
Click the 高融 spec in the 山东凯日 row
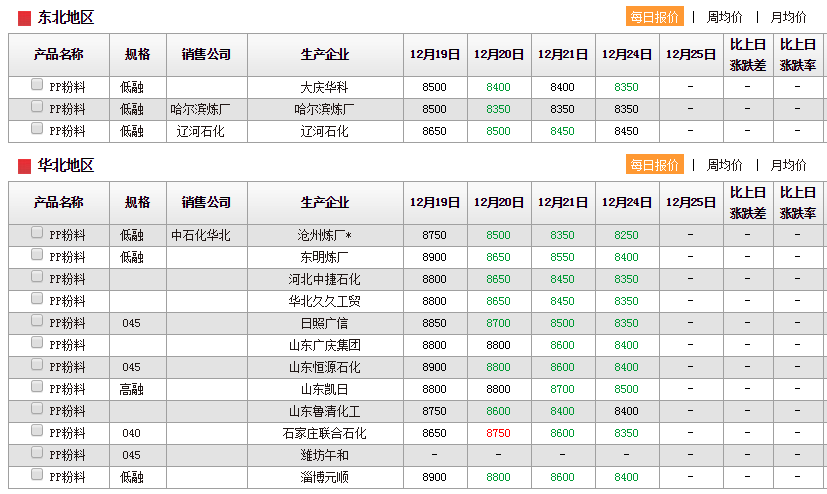pyautogui.click(x=131, y=389)
